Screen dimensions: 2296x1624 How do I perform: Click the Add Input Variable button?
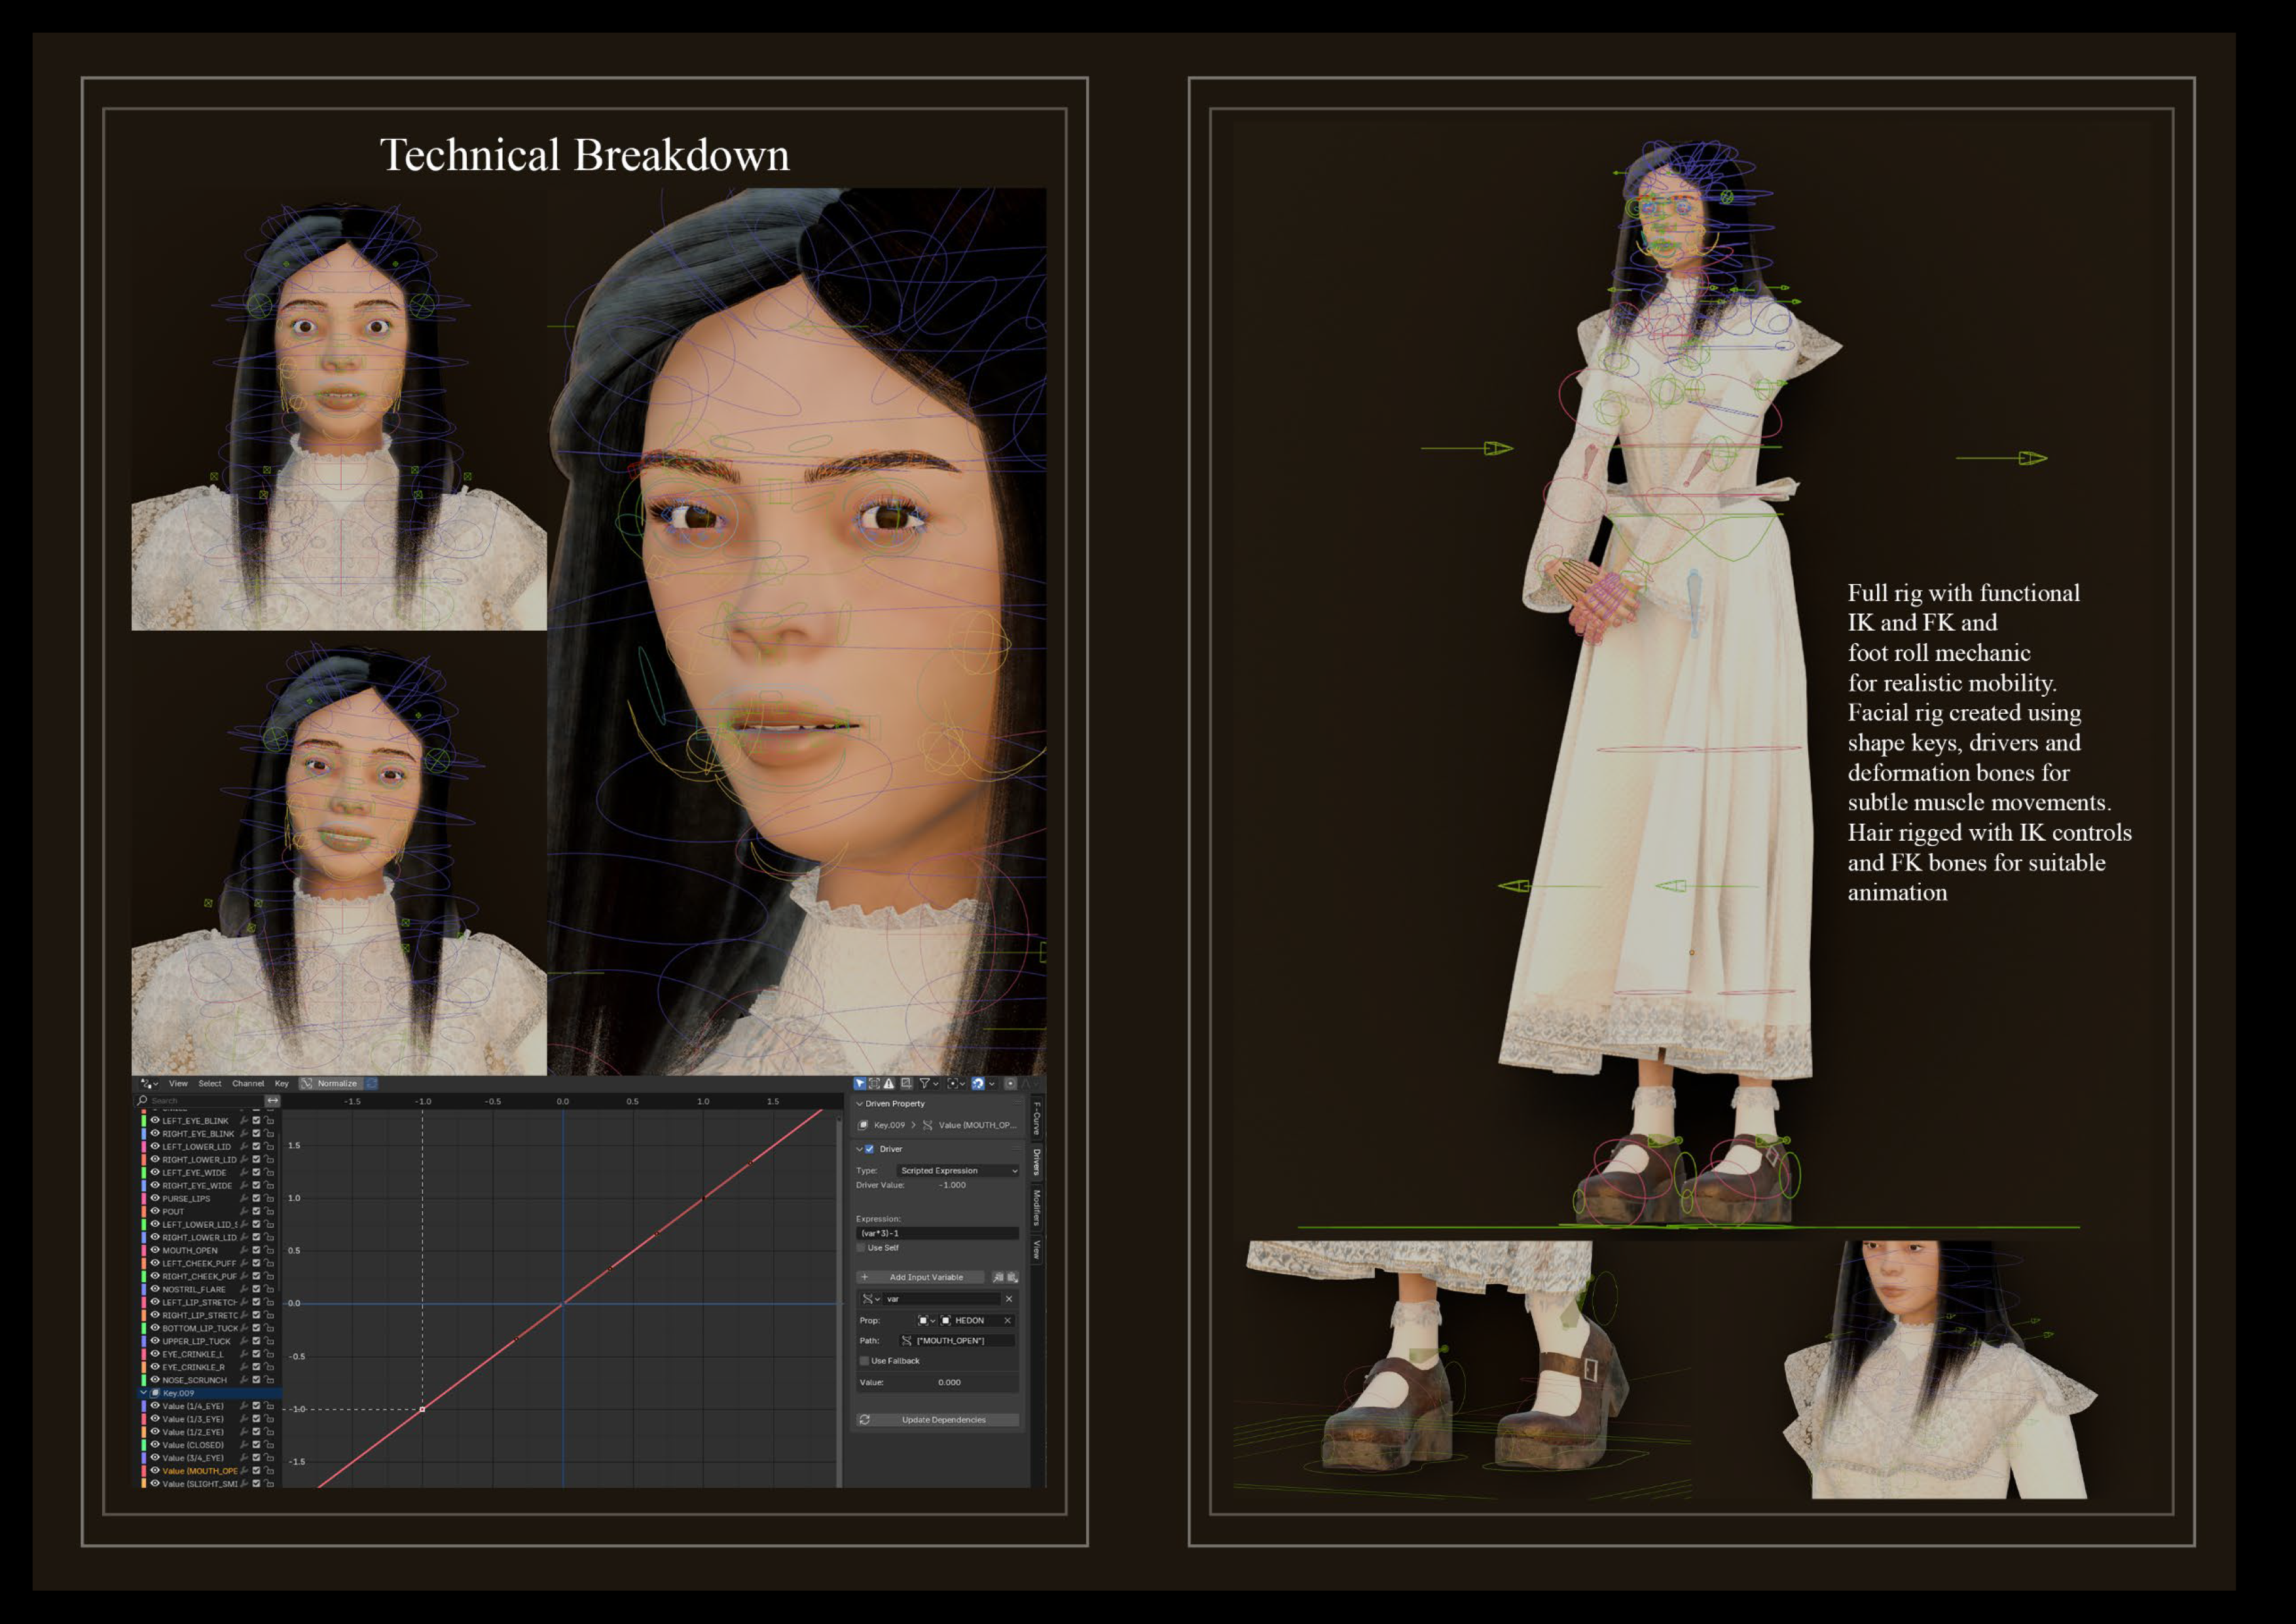(x=920, y=1277)
